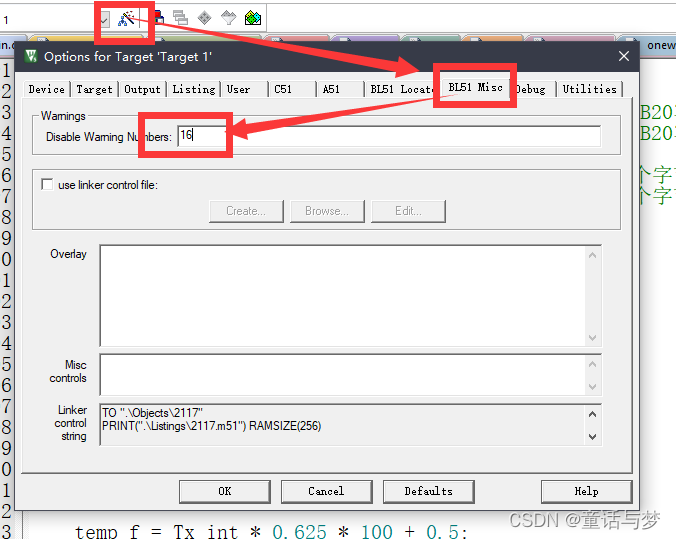Click Overlay box scroll down arrow
Viewport: 676px width, 539px height.
click(592, 337)
